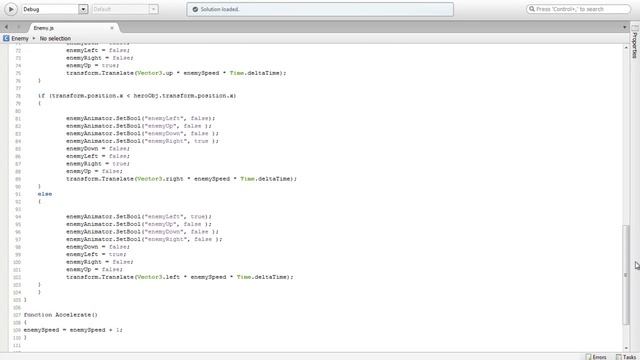The image size is (640, 360).
Task: Click the line comparing position.x to heroObj
Action: (137, 96)
